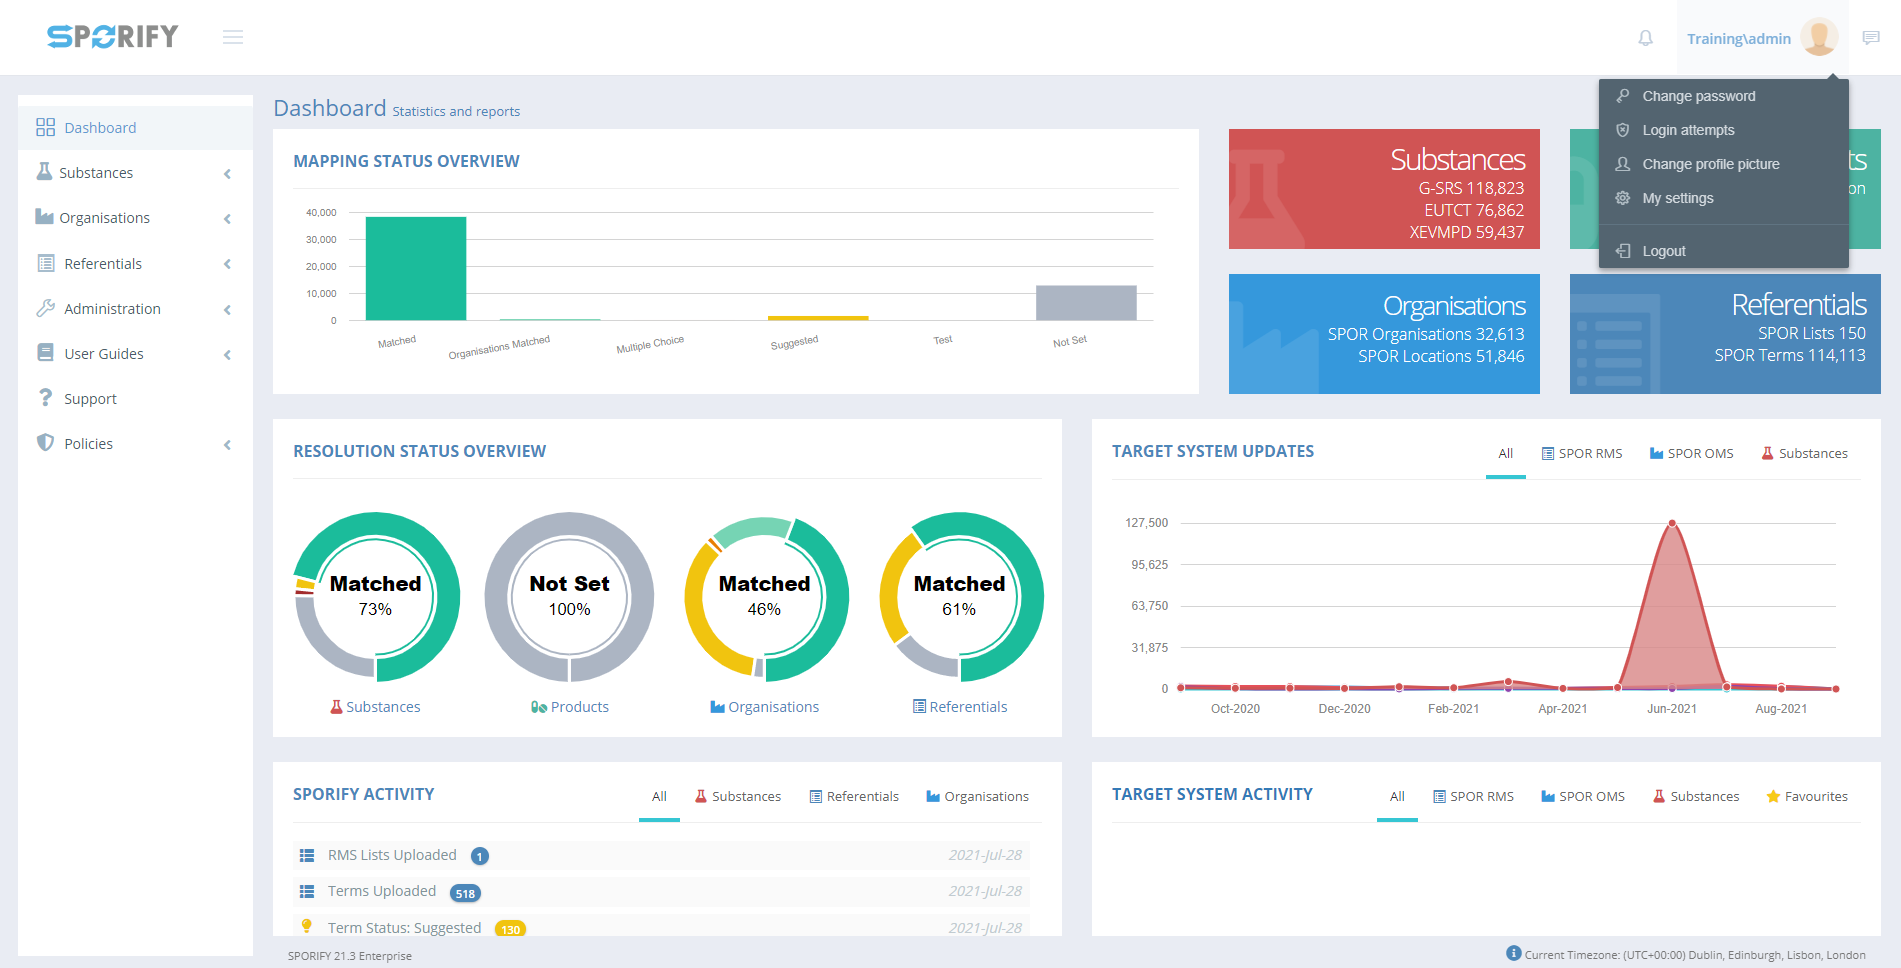Click the Support question mark icon
This screenshot has width=1901, height=968.
45,398
